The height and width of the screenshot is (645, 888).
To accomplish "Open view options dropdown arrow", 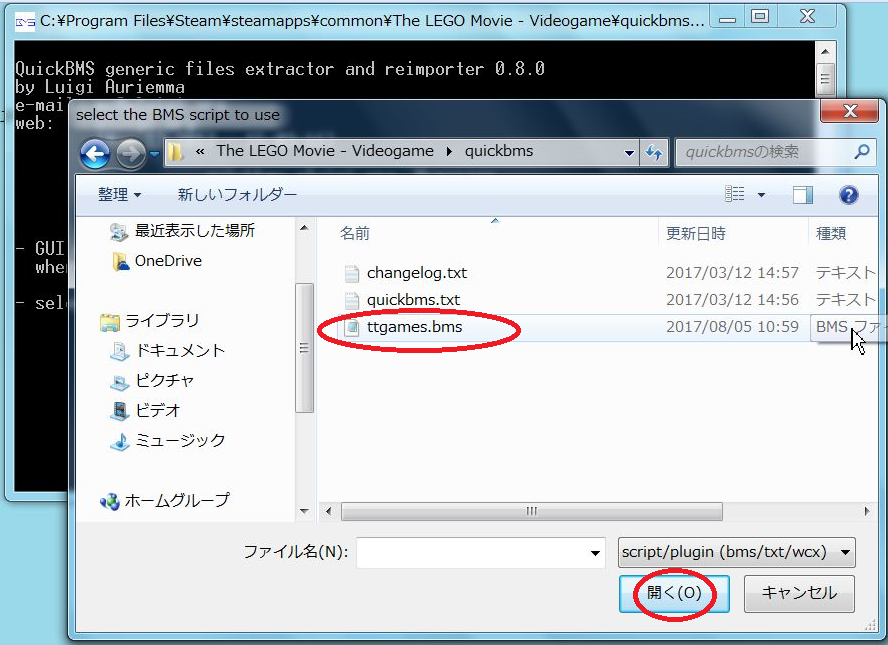I will click(762, 195).
